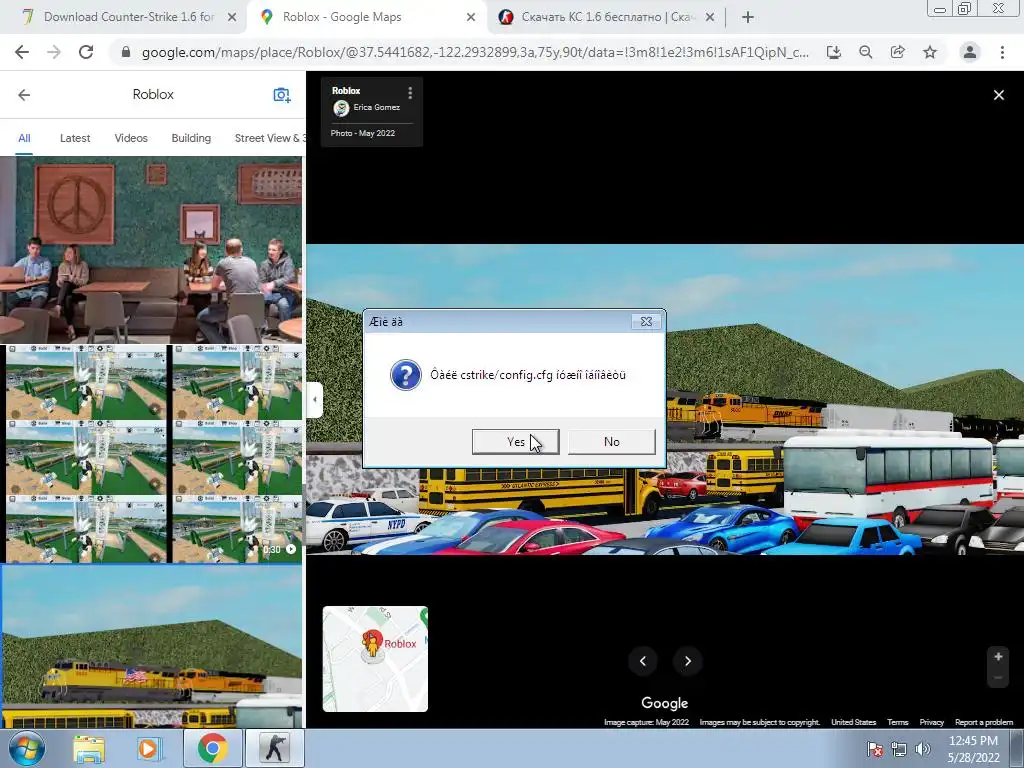Go back from the Roblox photos panel
1024x768 pixels.
click(x=24, y=95)
